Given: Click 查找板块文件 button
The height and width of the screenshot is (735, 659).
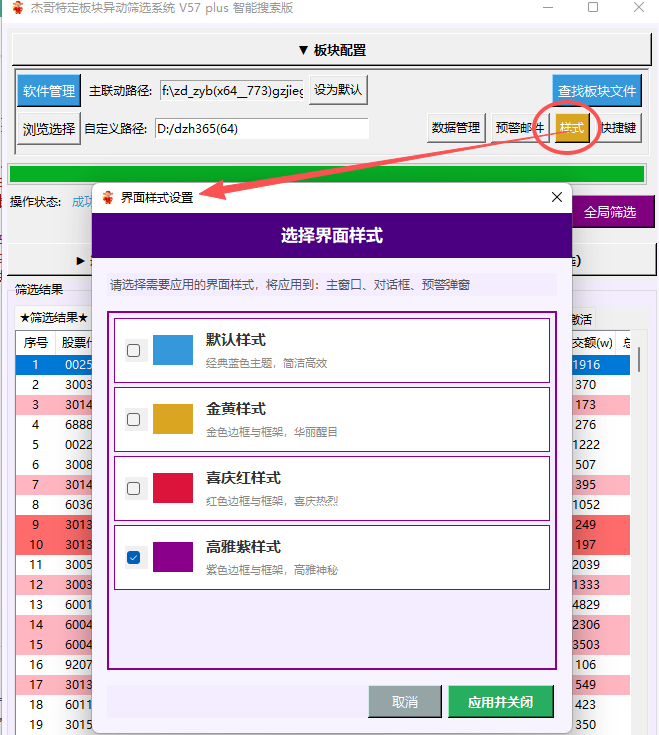Looking at the screenshot, I should pyautogui.click(x=597, y=90).
